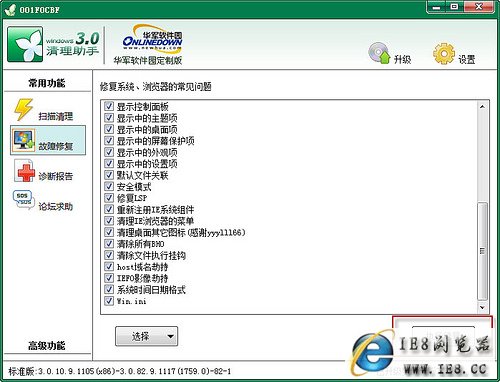Open Settings (设置) gear icon

(x=444, y=53)
